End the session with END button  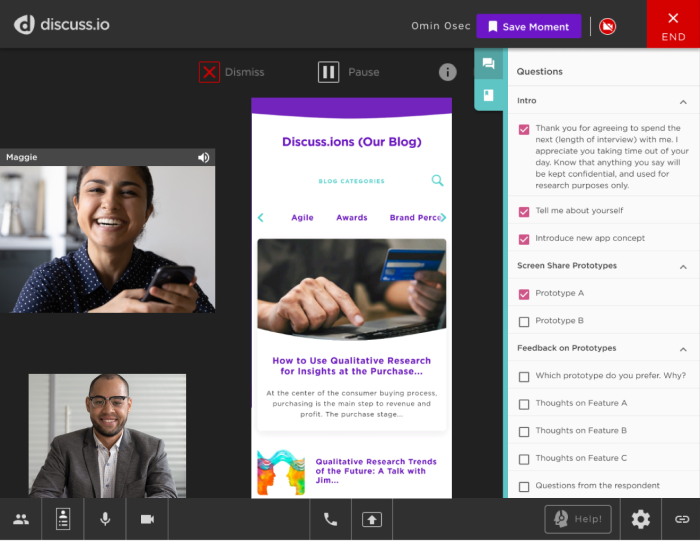coord(673,24)
